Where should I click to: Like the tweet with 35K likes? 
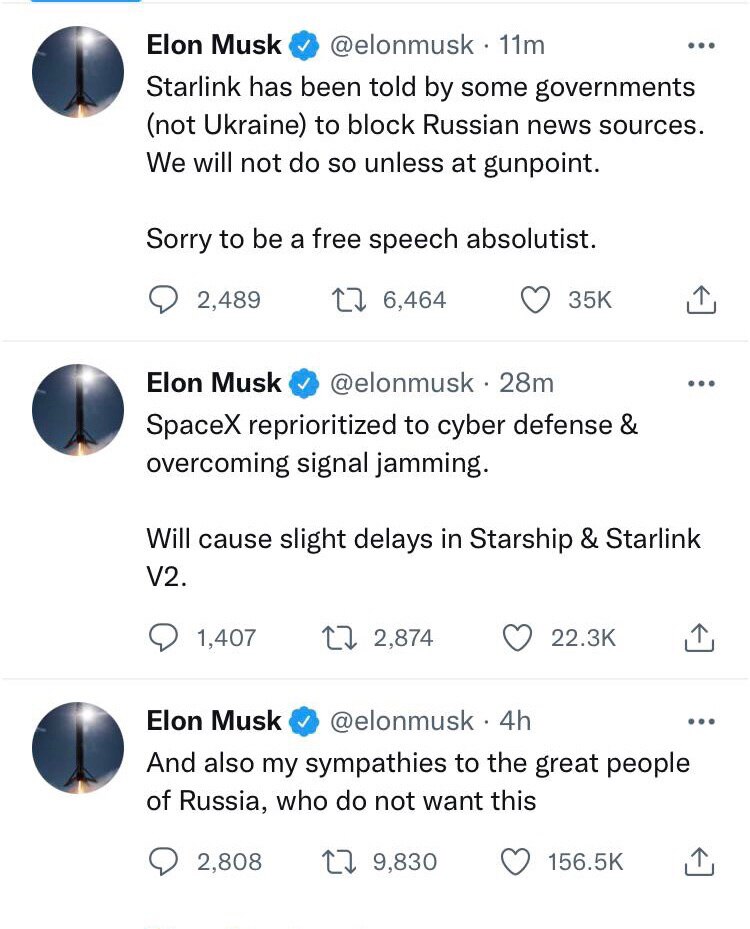pos(537,299)
